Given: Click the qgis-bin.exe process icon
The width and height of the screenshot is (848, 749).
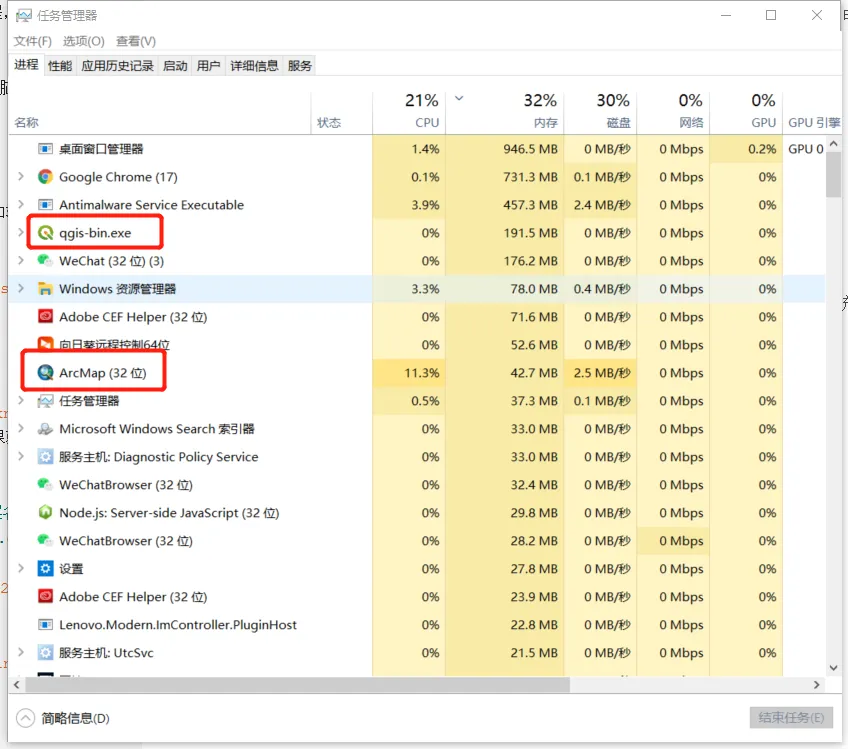Looking at the screenshot, I should (45, 233).
